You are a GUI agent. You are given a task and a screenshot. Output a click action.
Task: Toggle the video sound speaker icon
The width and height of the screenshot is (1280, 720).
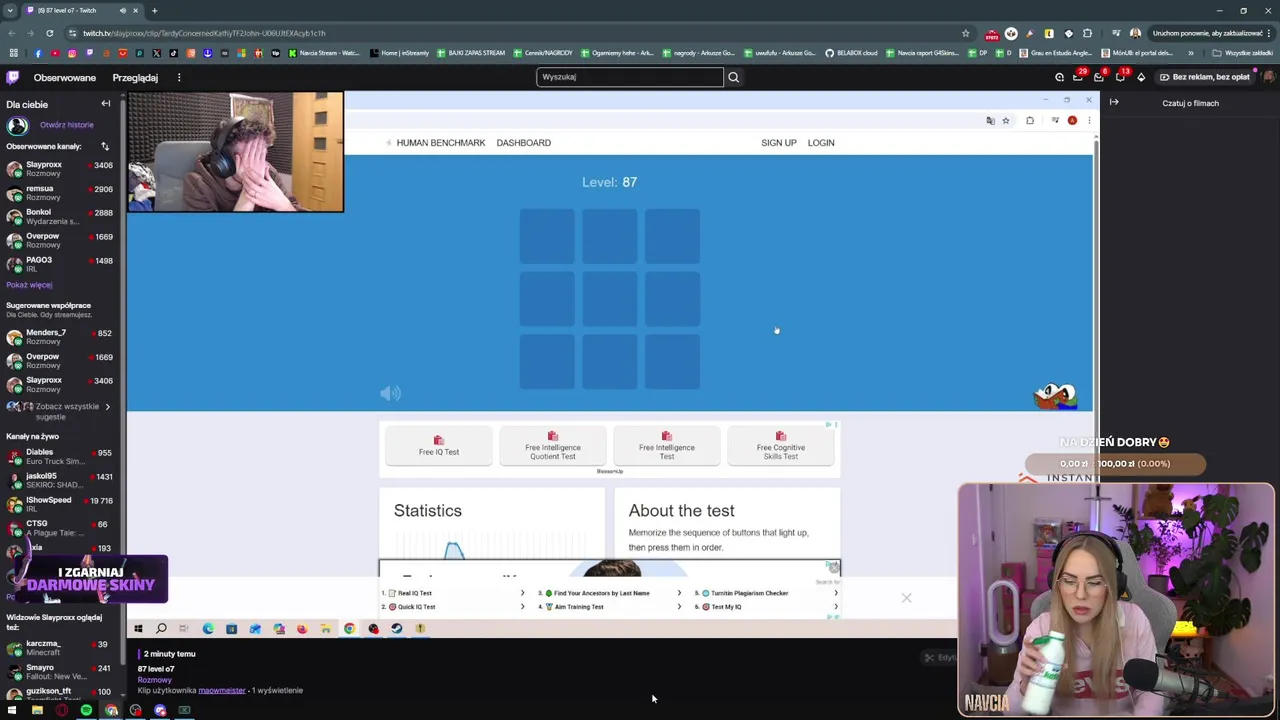[391, 393]
